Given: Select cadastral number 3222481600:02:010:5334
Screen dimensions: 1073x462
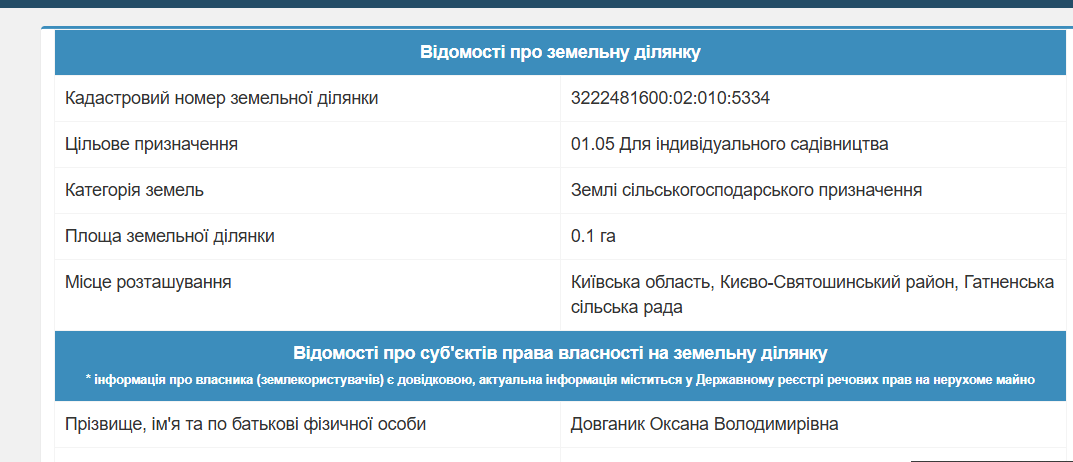Looking at the screenshot, I should point(670,98).
